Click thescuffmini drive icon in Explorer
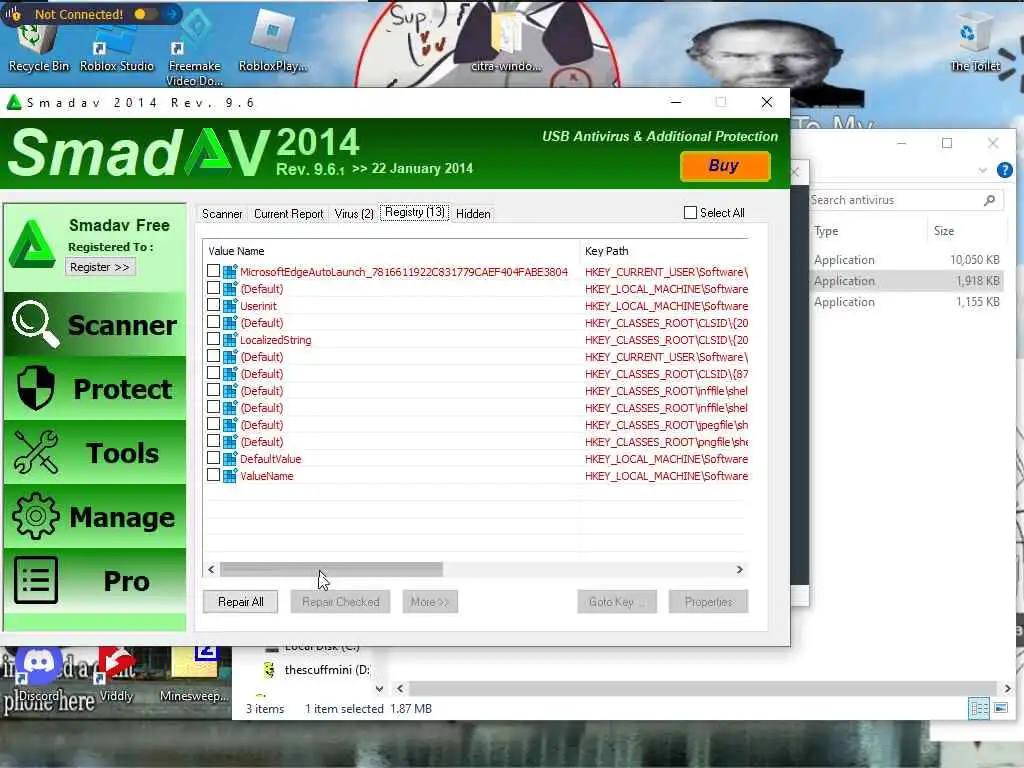 [x=269, y=669]
